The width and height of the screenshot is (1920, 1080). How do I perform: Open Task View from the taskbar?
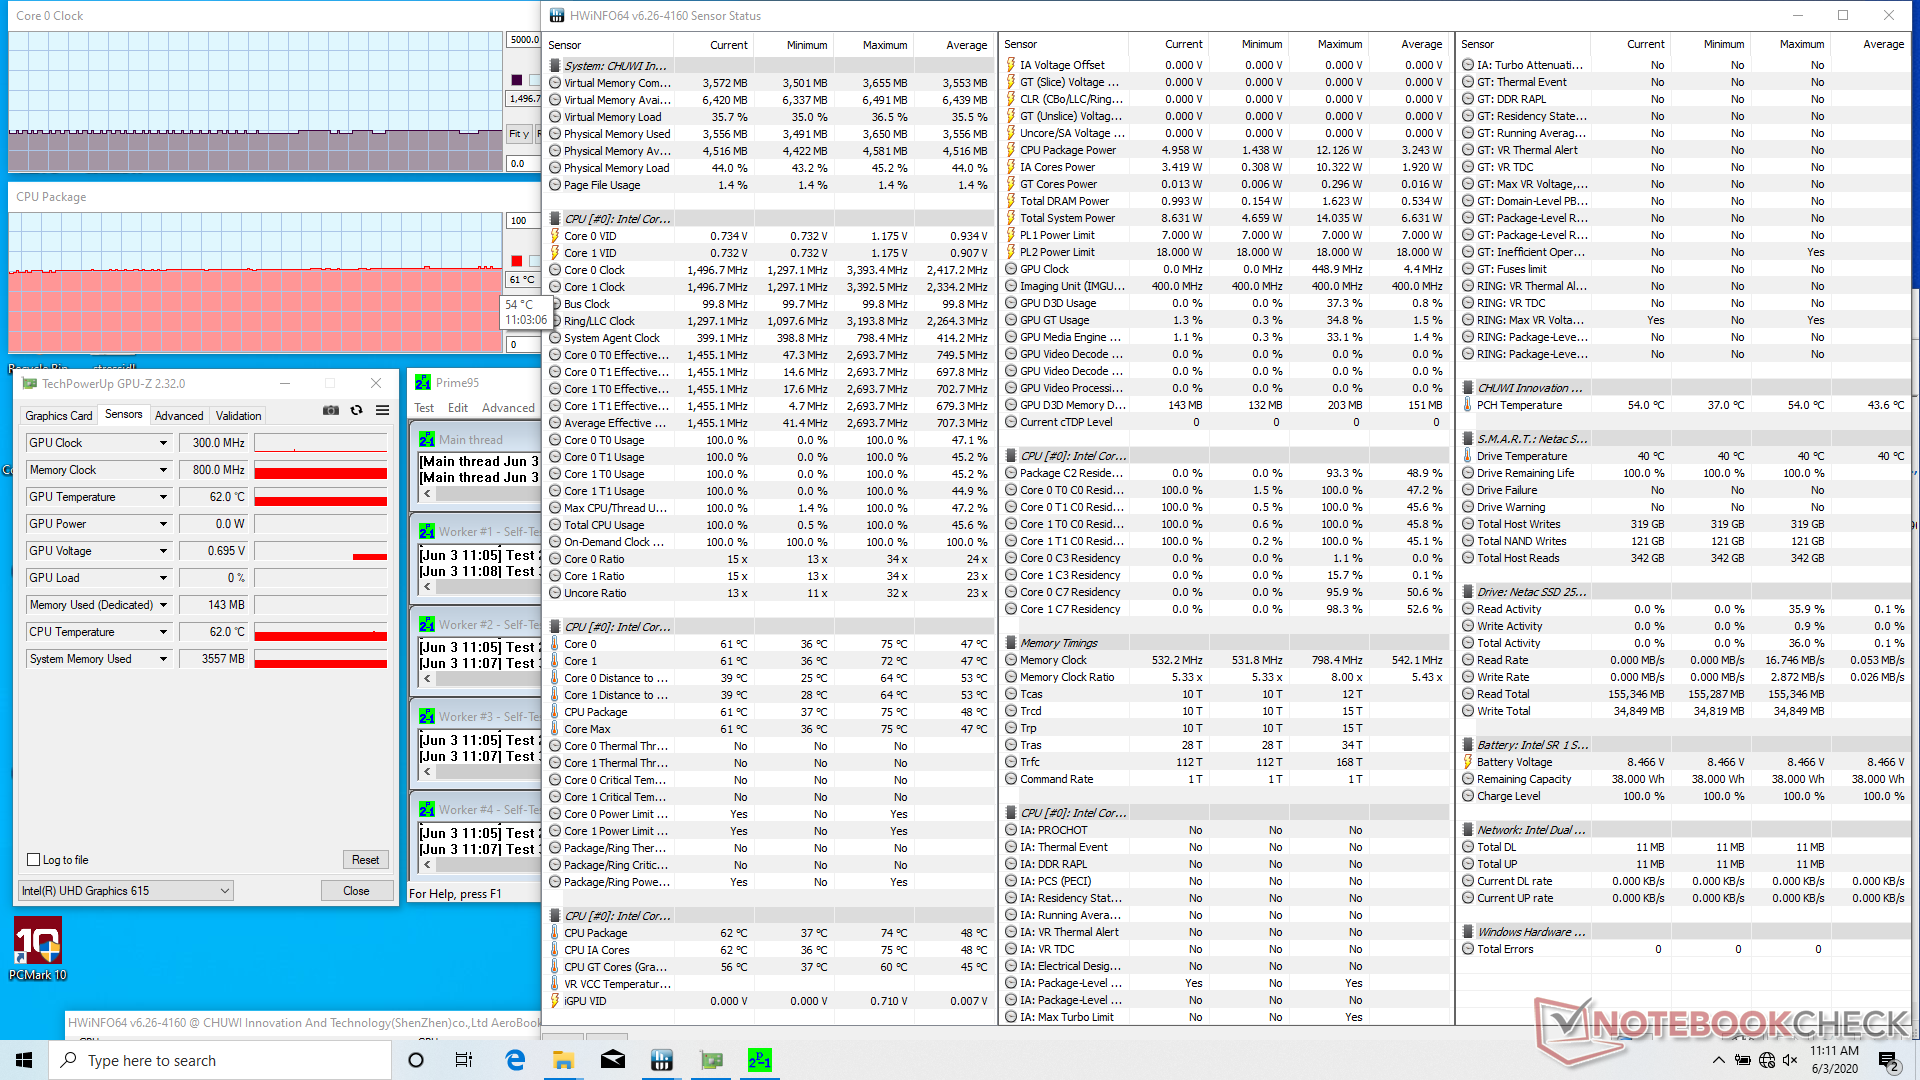pos(464,1060)
